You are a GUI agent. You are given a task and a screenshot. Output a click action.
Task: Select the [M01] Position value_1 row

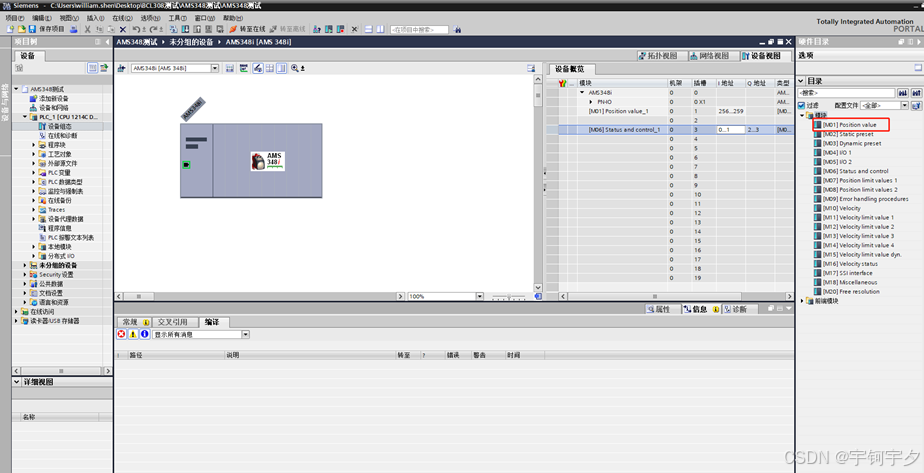671,111
